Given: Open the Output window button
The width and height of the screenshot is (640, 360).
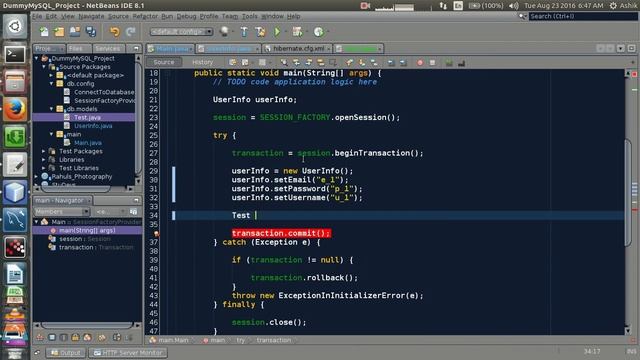Looking at the screenshot, I should tap(66, 353).
